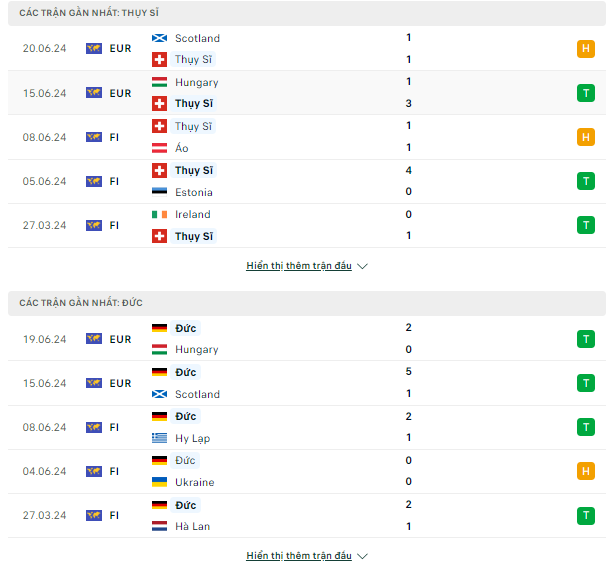Screen dimensions: 614x577
Task: Select the Thụy Sĩ vs Áo match row
Action: pyautogui.click(x=307, y=137)
